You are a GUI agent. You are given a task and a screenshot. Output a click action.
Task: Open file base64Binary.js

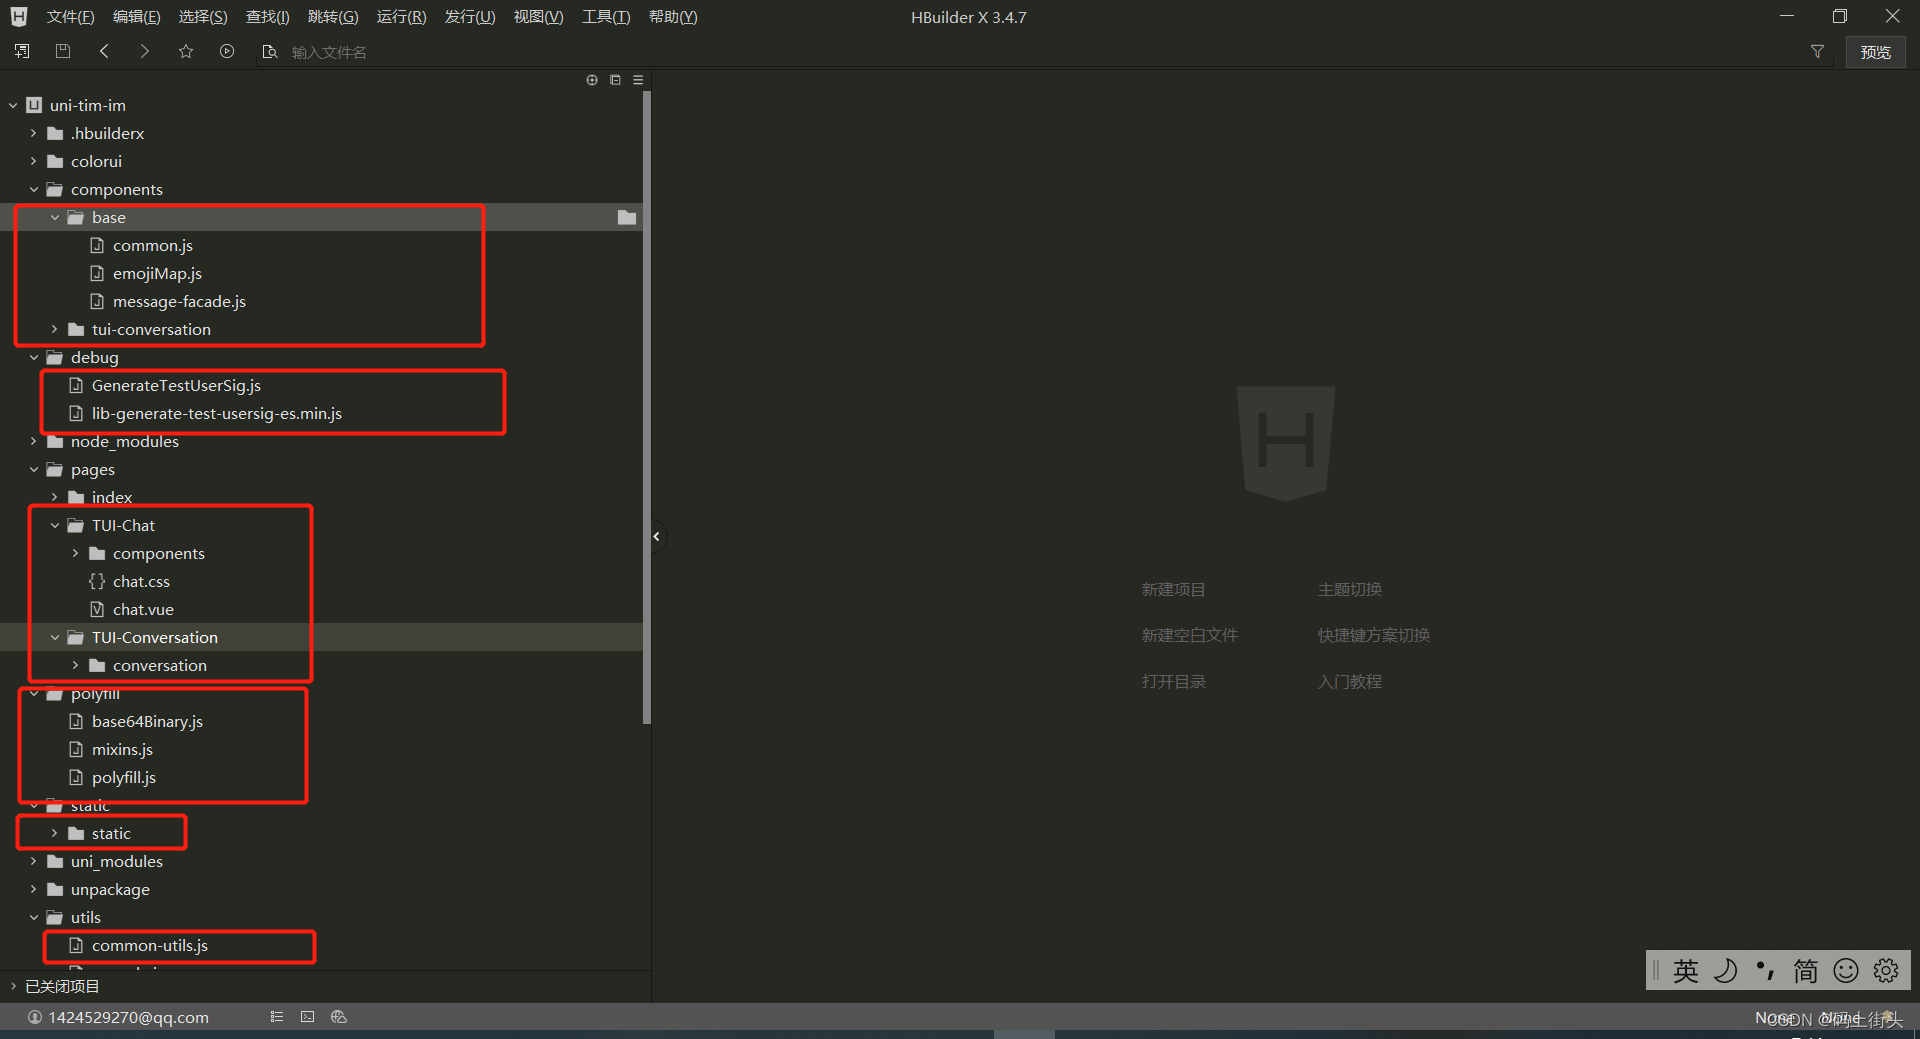point(147,721)
